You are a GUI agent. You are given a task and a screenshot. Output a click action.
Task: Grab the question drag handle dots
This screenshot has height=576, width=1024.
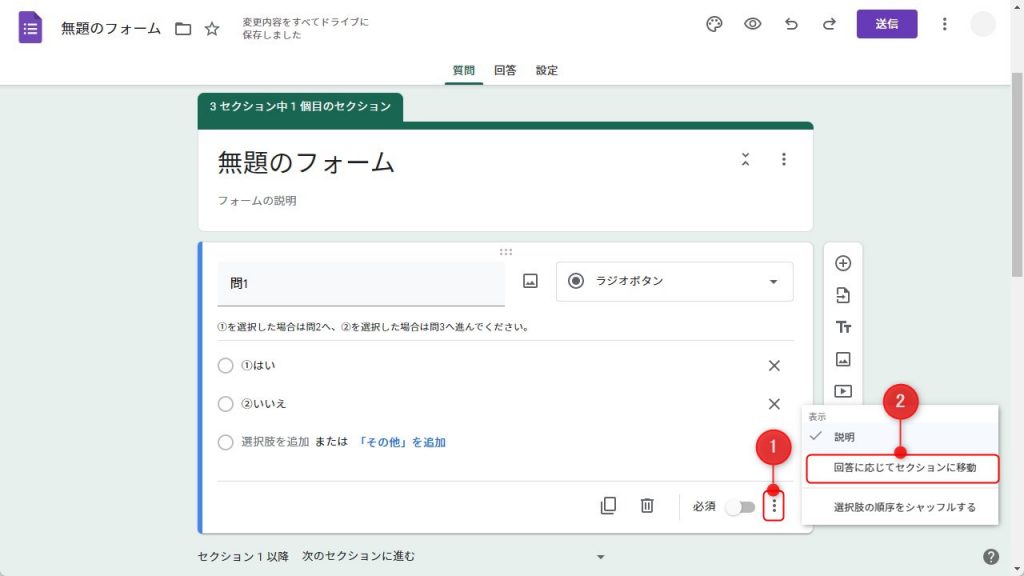pos(505,251)
